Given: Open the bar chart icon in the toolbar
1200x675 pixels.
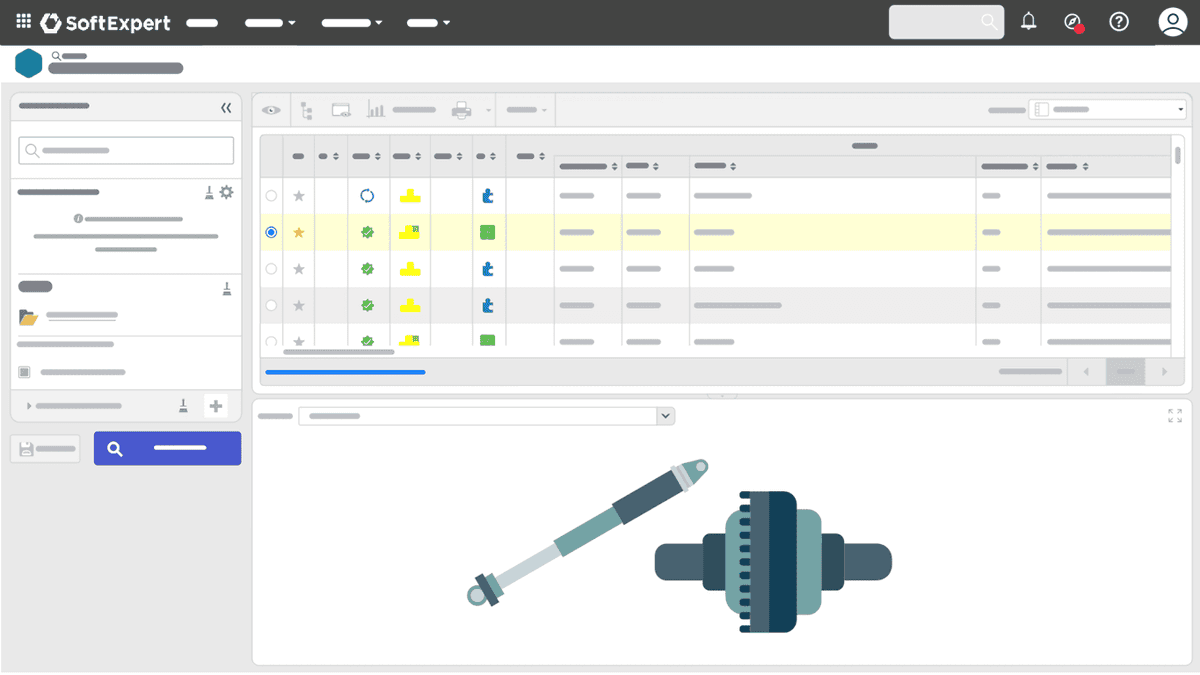Looking at the screenshot, I should coord(375,110).
